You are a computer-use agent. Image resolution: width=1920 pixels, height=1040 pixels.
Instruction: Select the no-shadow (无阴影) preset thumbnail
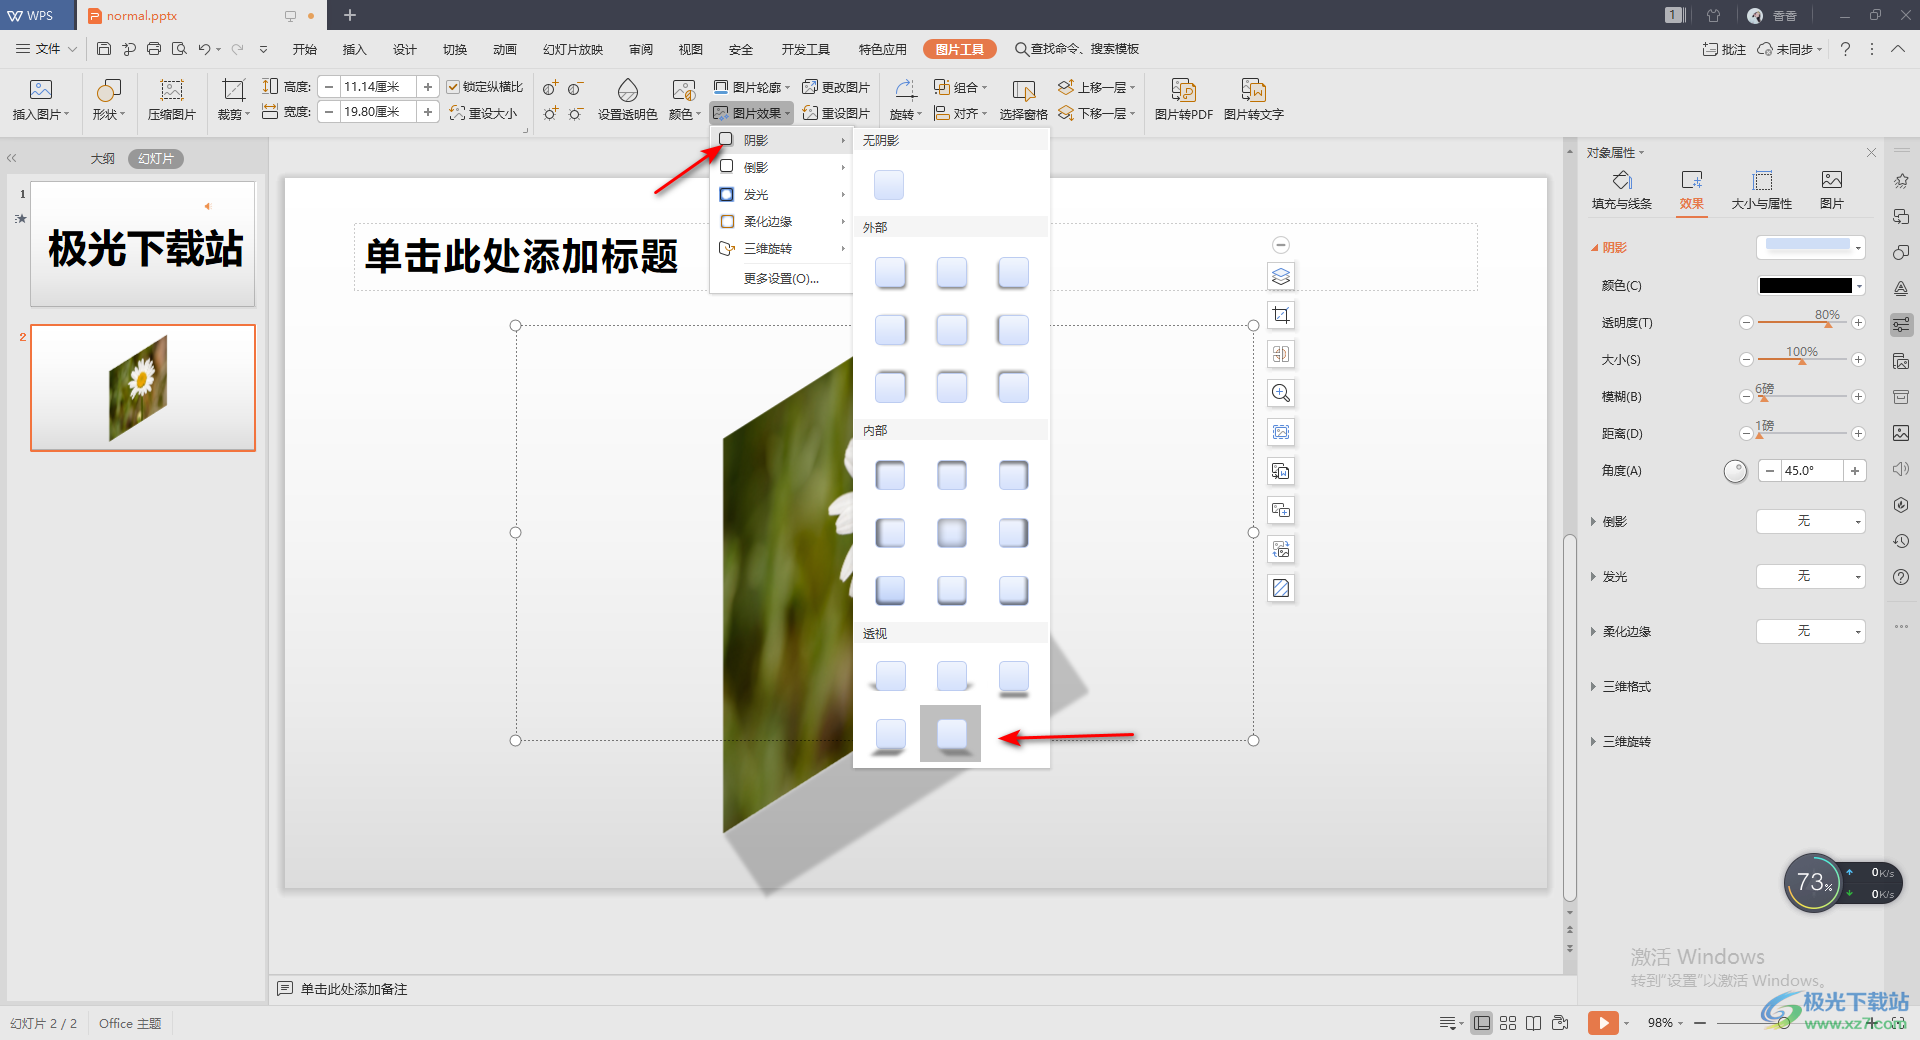coord(889,185)
